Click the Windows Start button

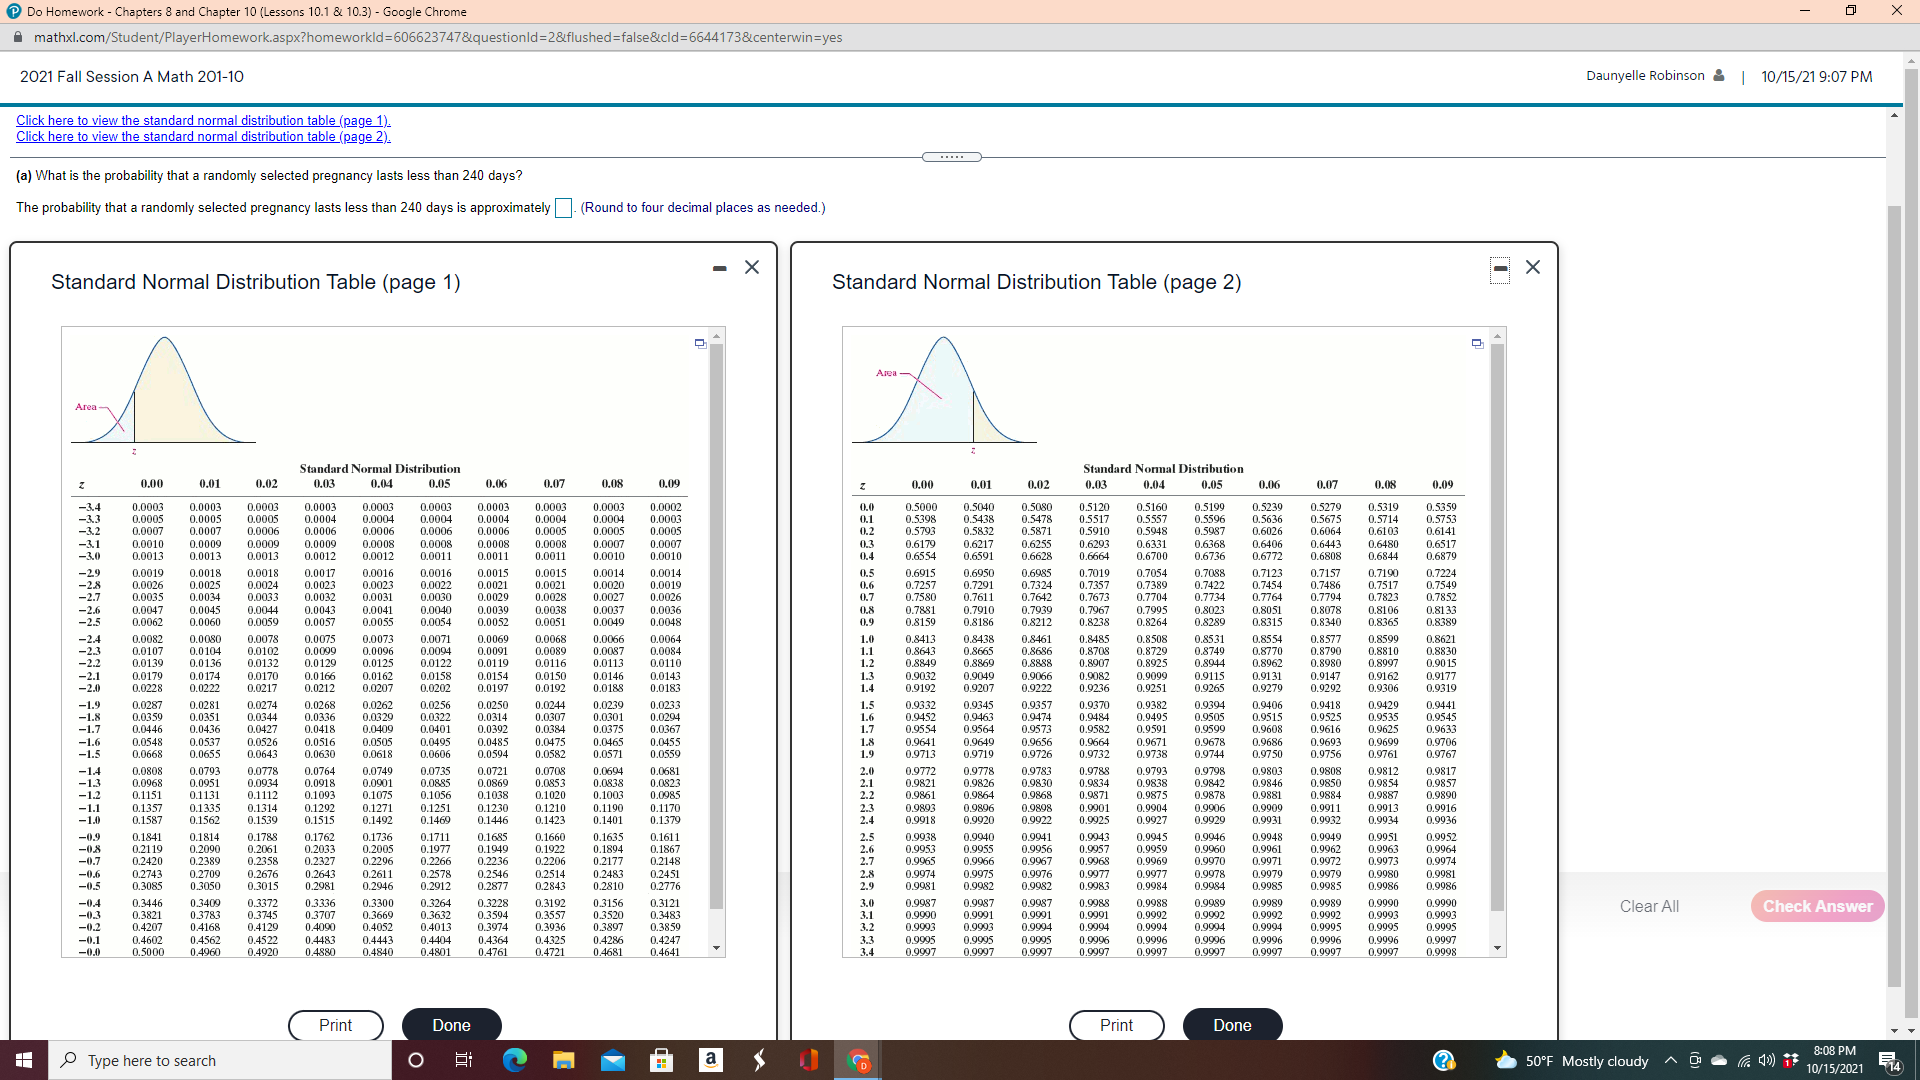[x=24, y=1060]
